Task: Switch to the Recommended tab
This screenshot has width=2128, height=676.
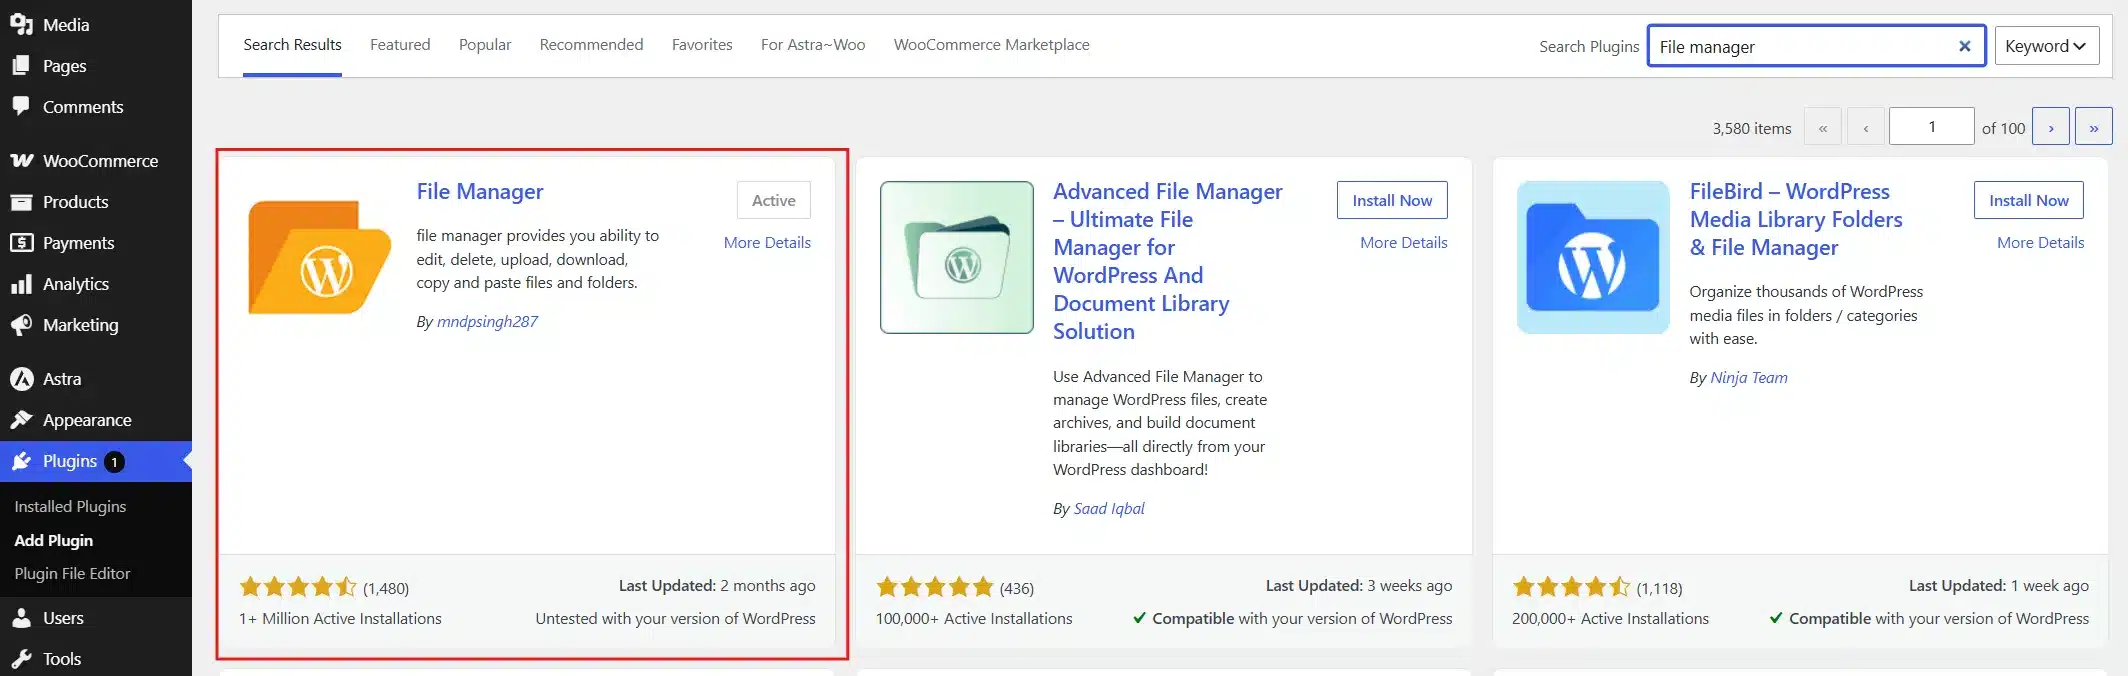Action: (x=591, y=45)
